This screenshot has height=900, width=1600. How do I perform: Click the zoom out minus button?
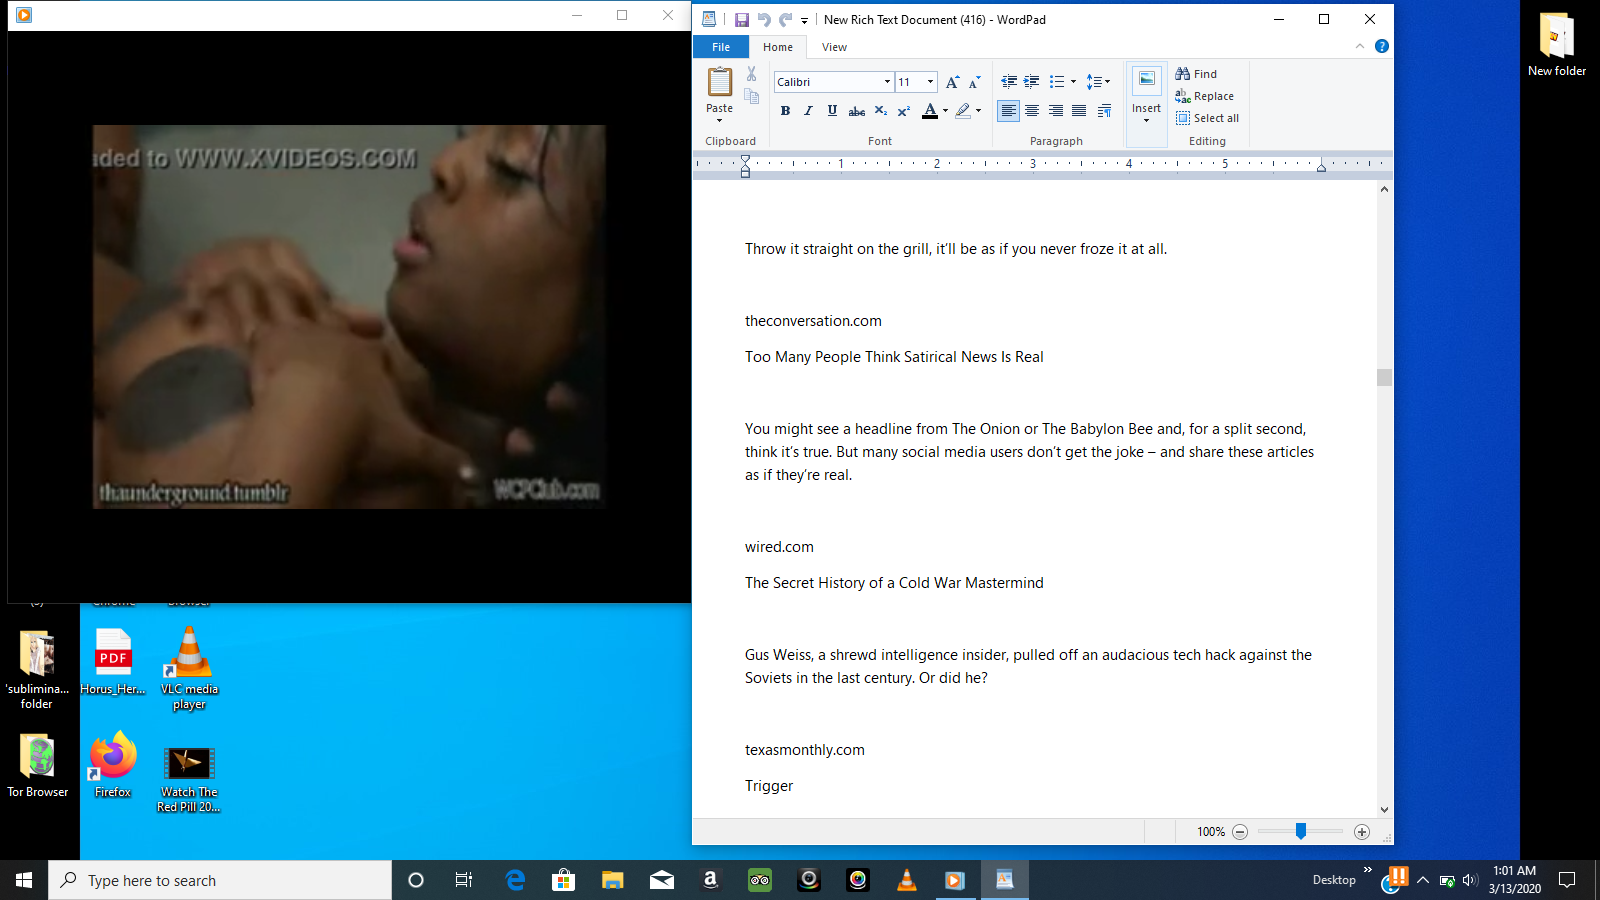1240,832
